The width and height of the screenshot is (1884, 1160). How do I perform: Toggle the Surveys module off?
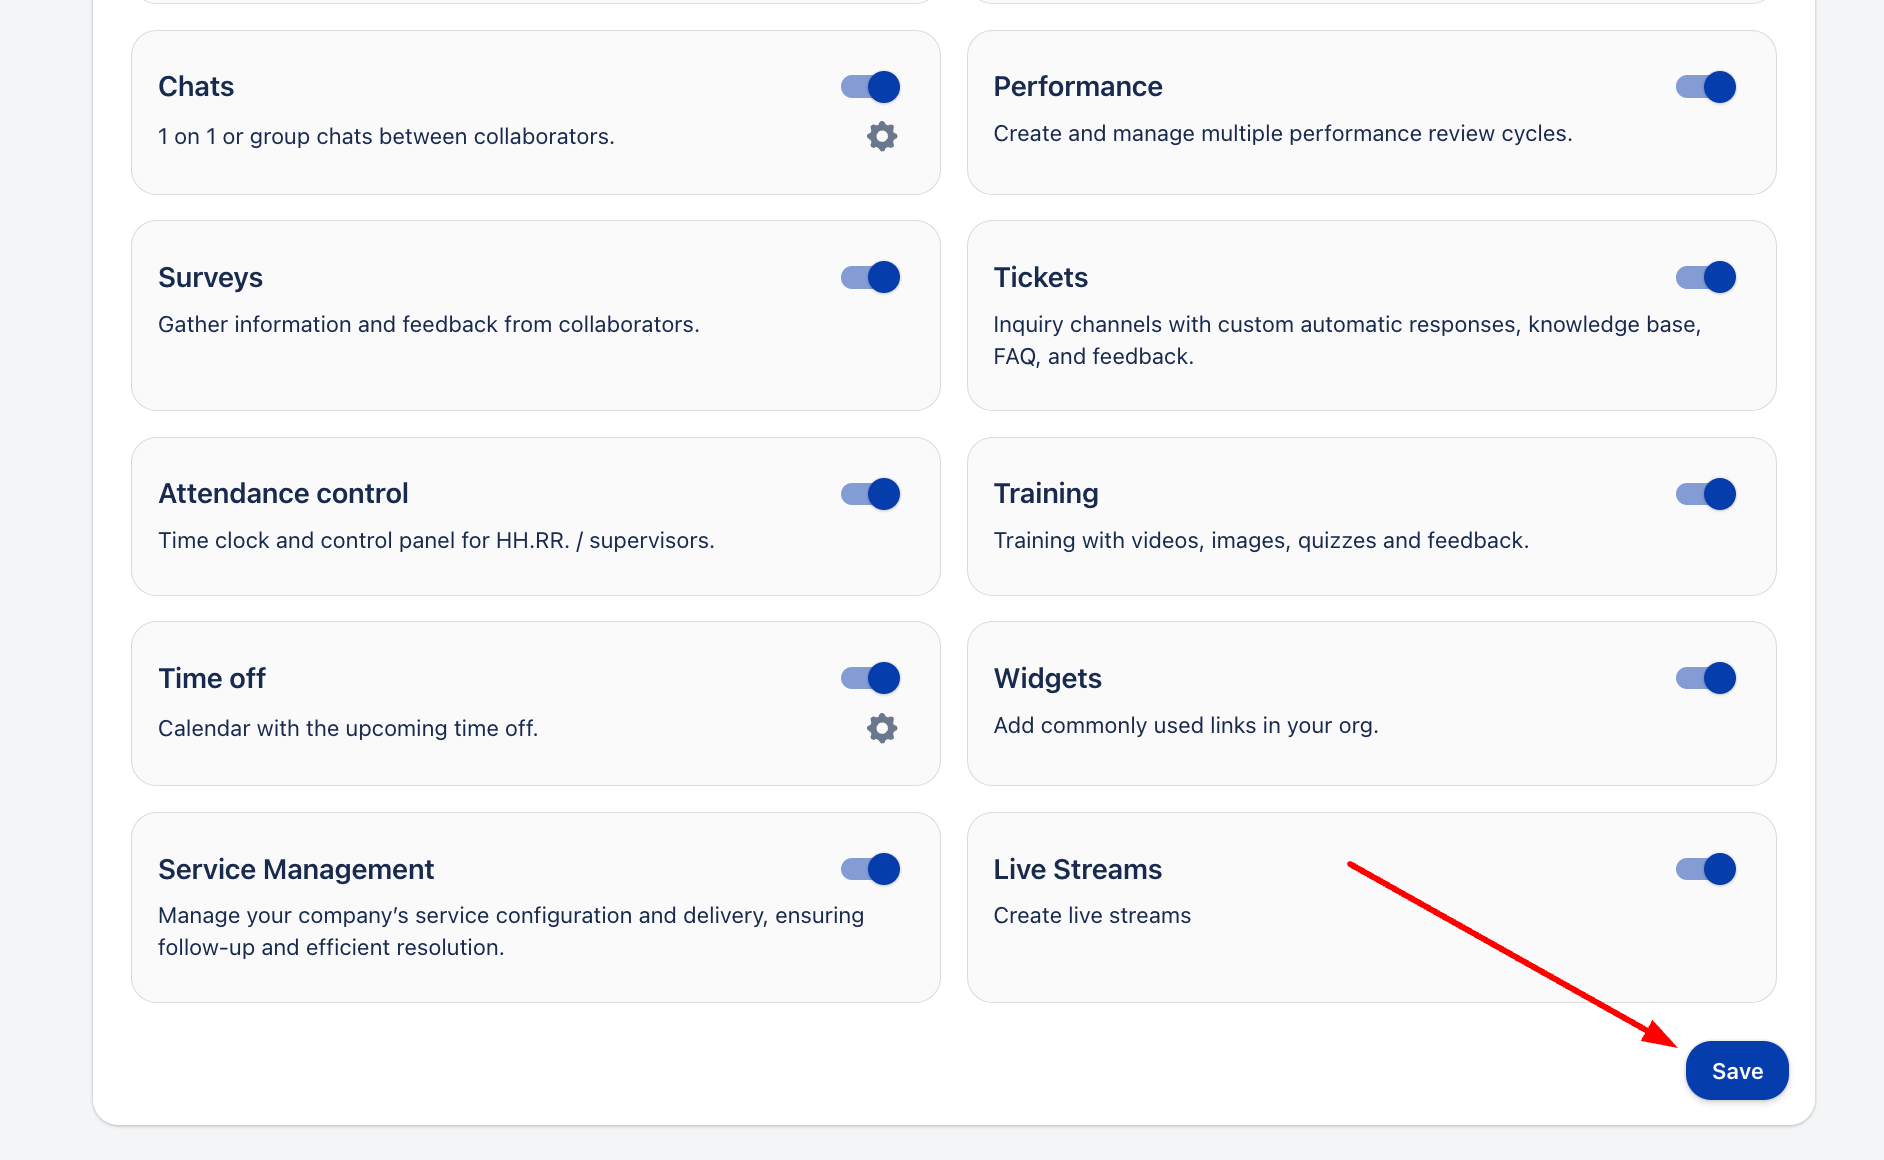(x=871, y=277)
